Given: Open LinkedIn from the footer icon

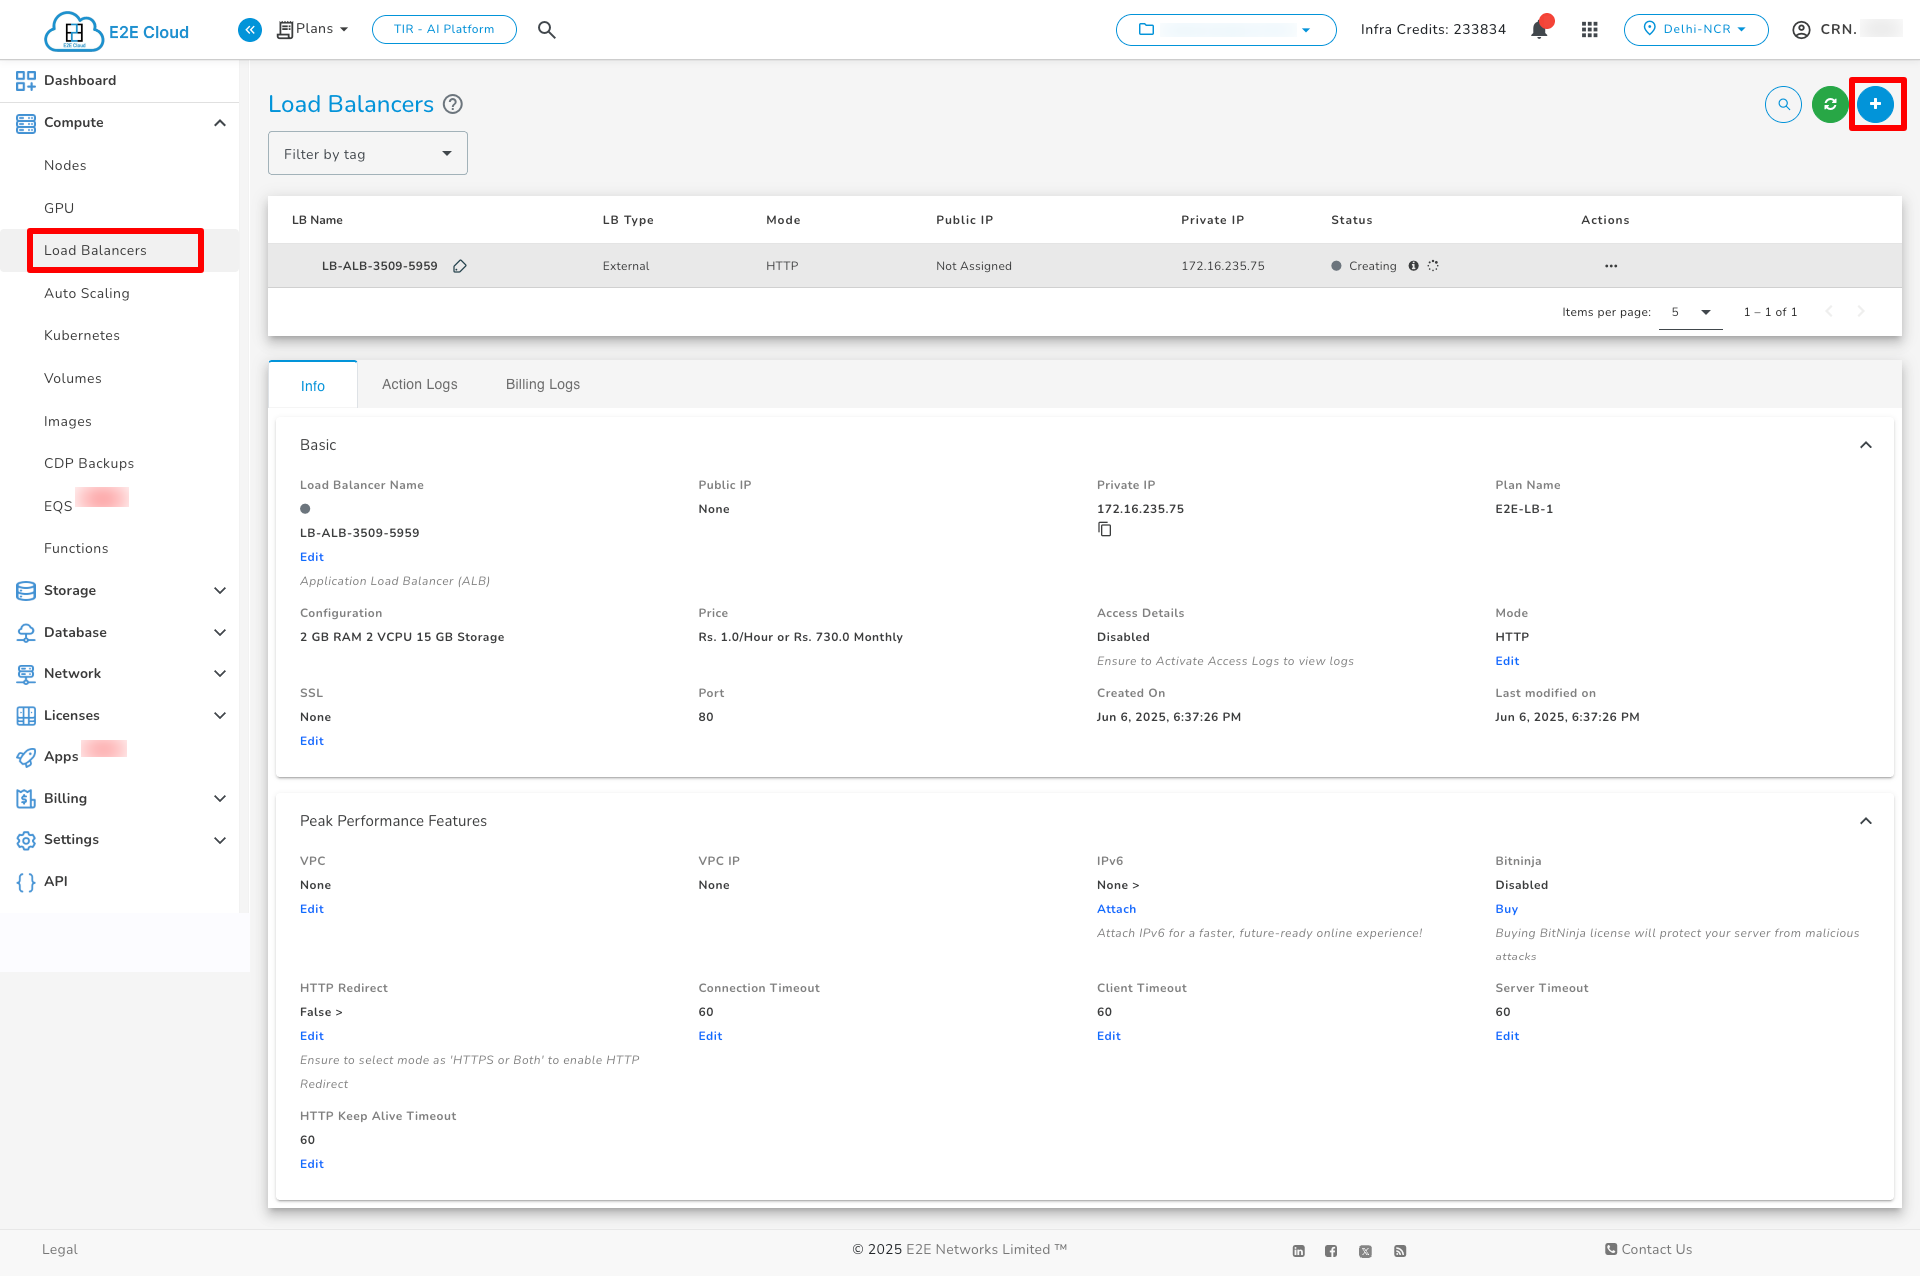Looking at the screenshot, I should coord(1297,1250).
